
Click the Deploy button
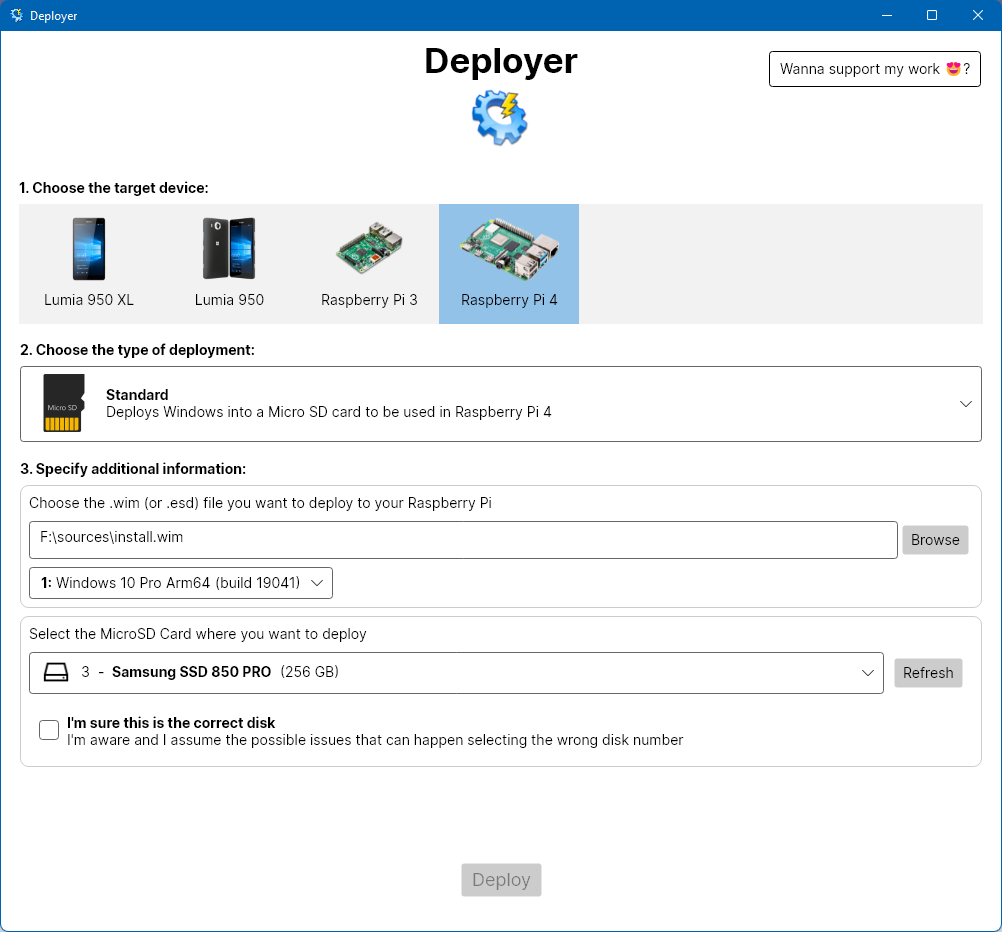point(501,880)
